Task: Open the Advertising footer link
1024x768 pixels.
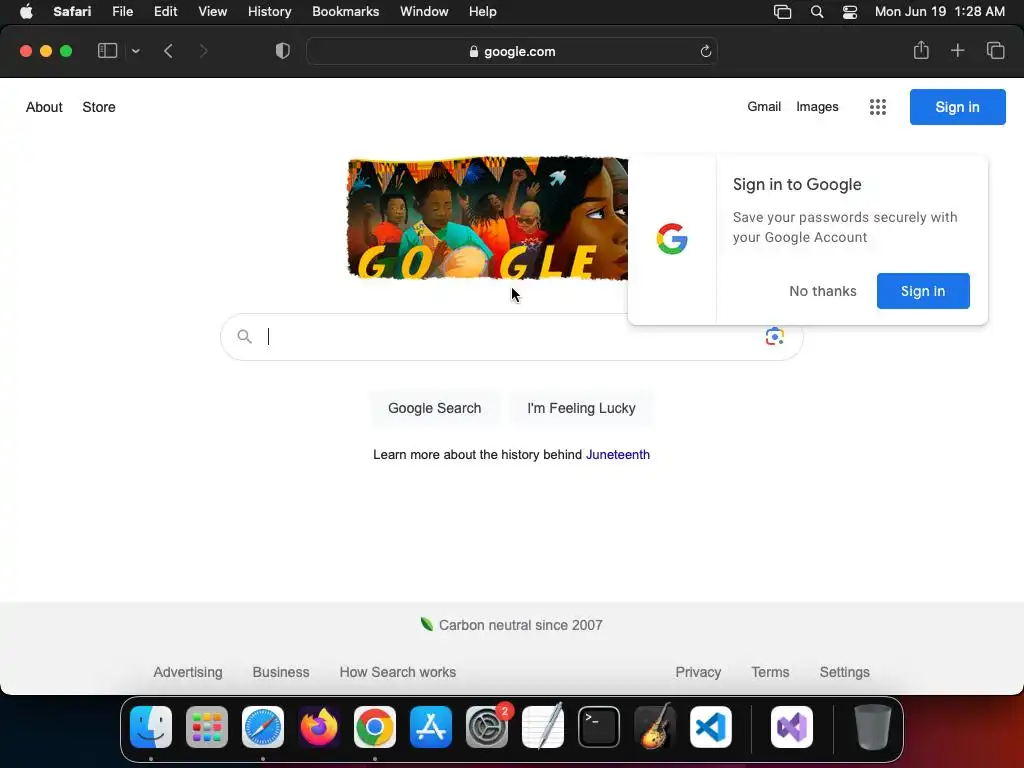Action: click(187, 672)
